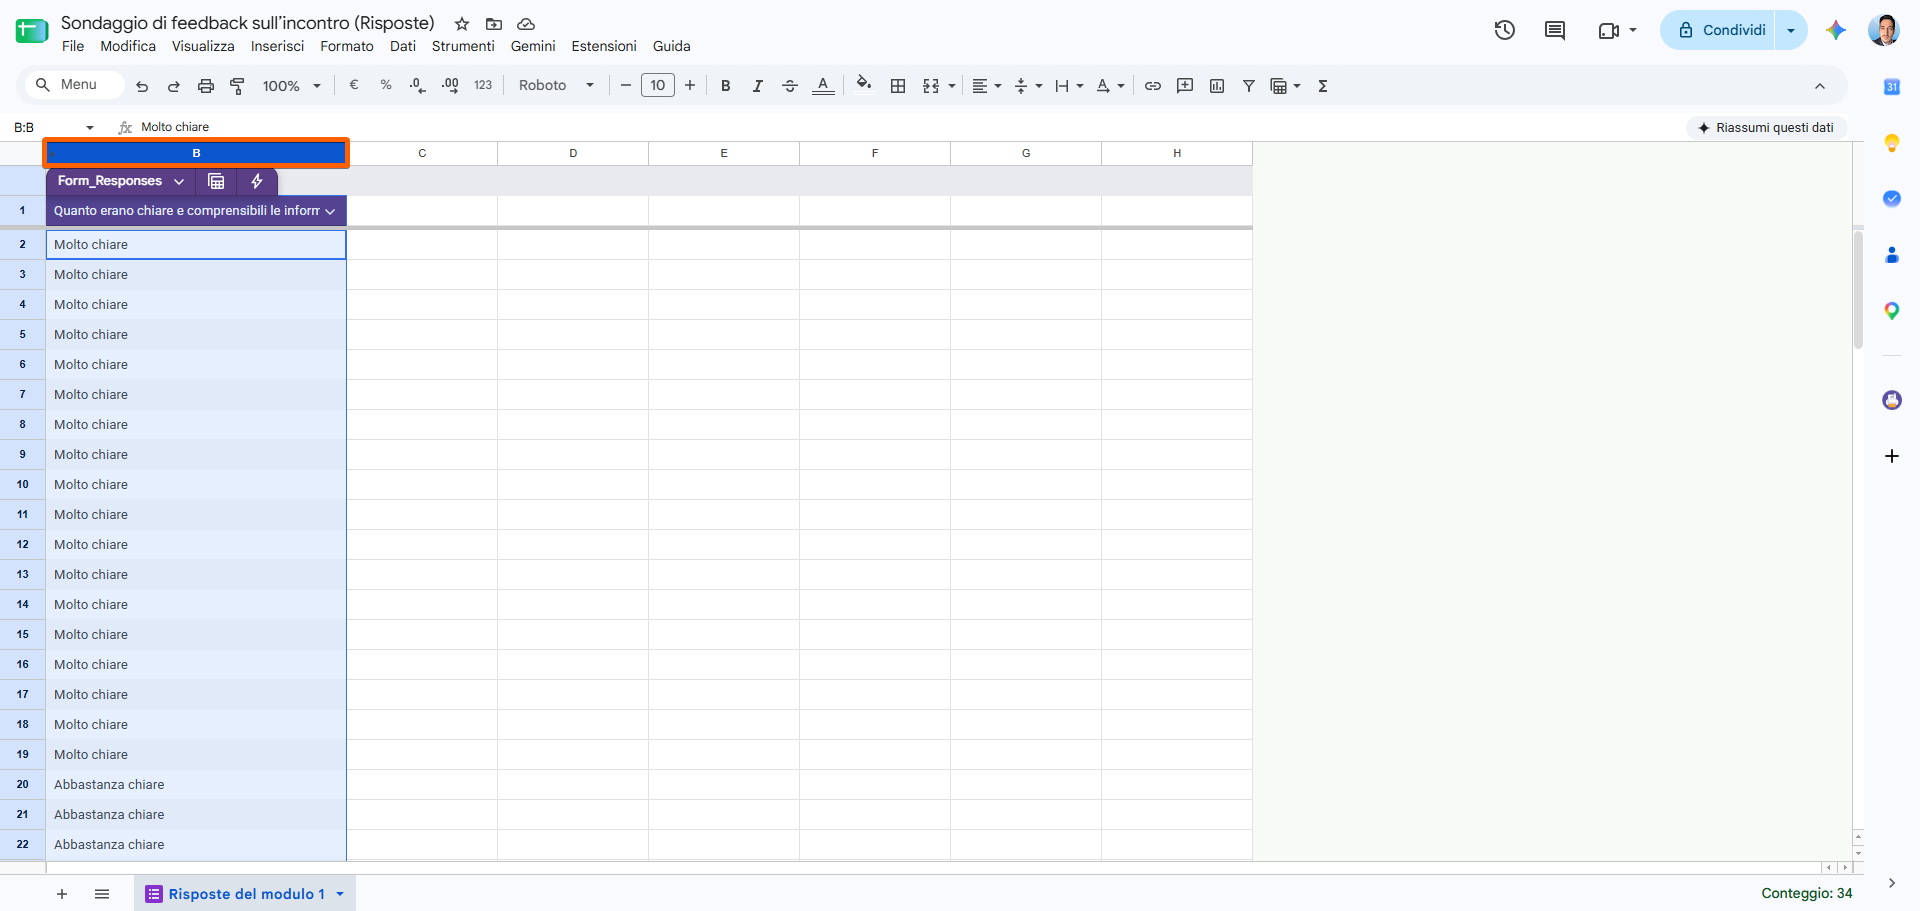Print the spreadsheet with the printer icon
The image size is (1920, 911).
(x=206, y=86)
